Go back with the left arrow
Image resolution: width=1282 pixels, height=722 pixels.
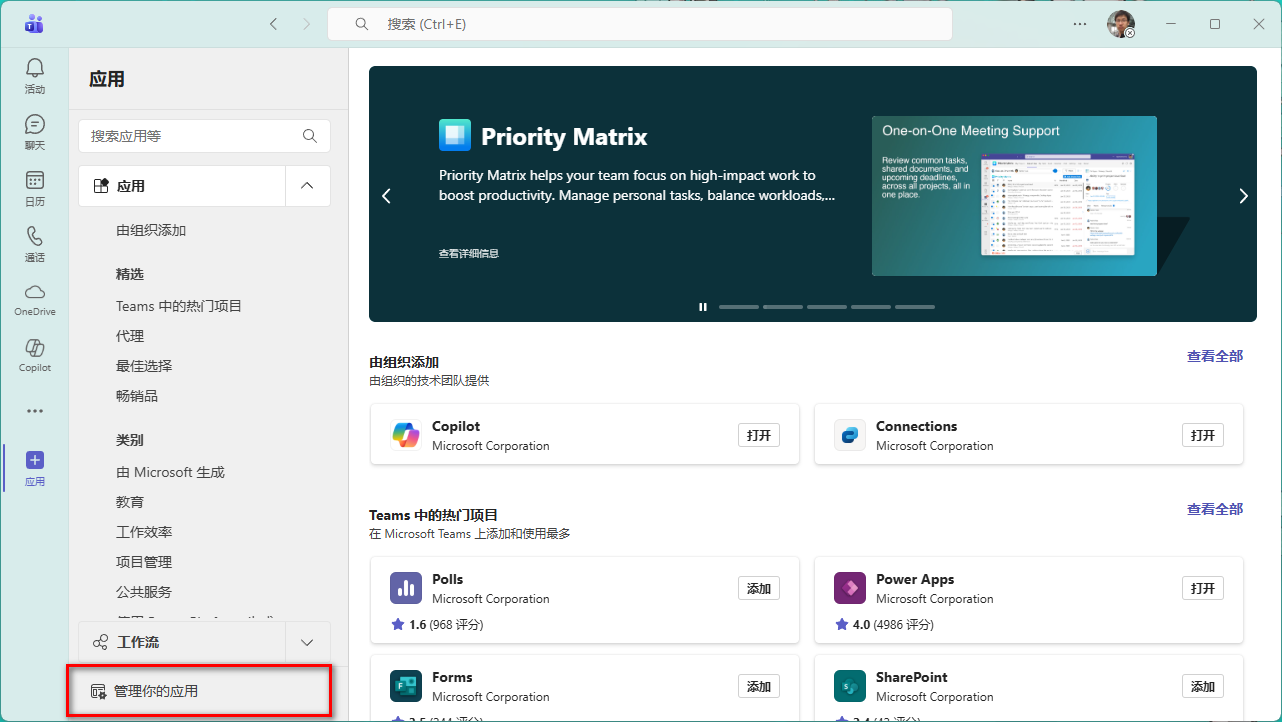(x=274, y=24)
